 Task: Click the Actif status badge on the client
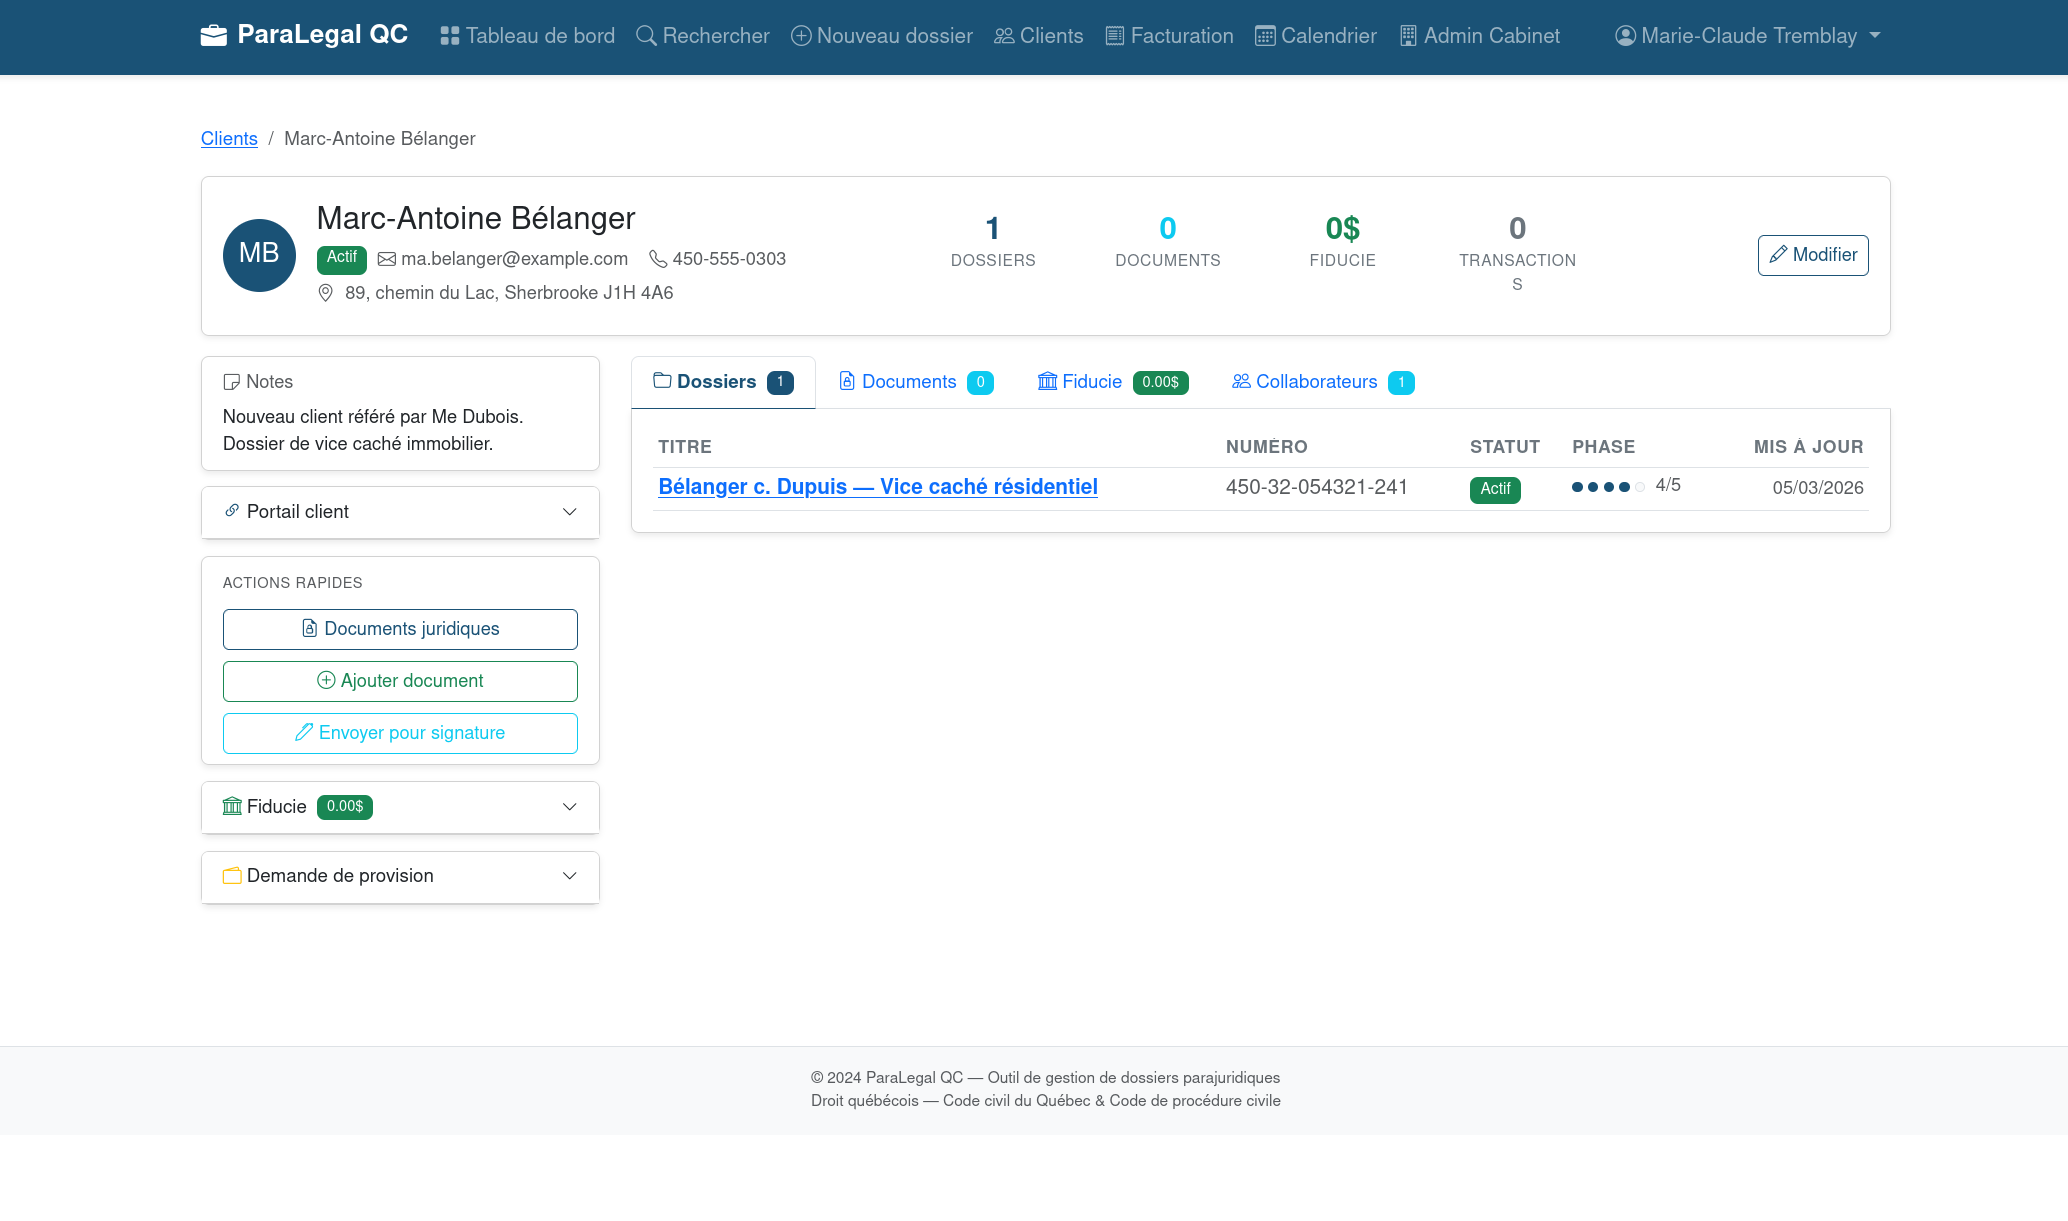341,258
